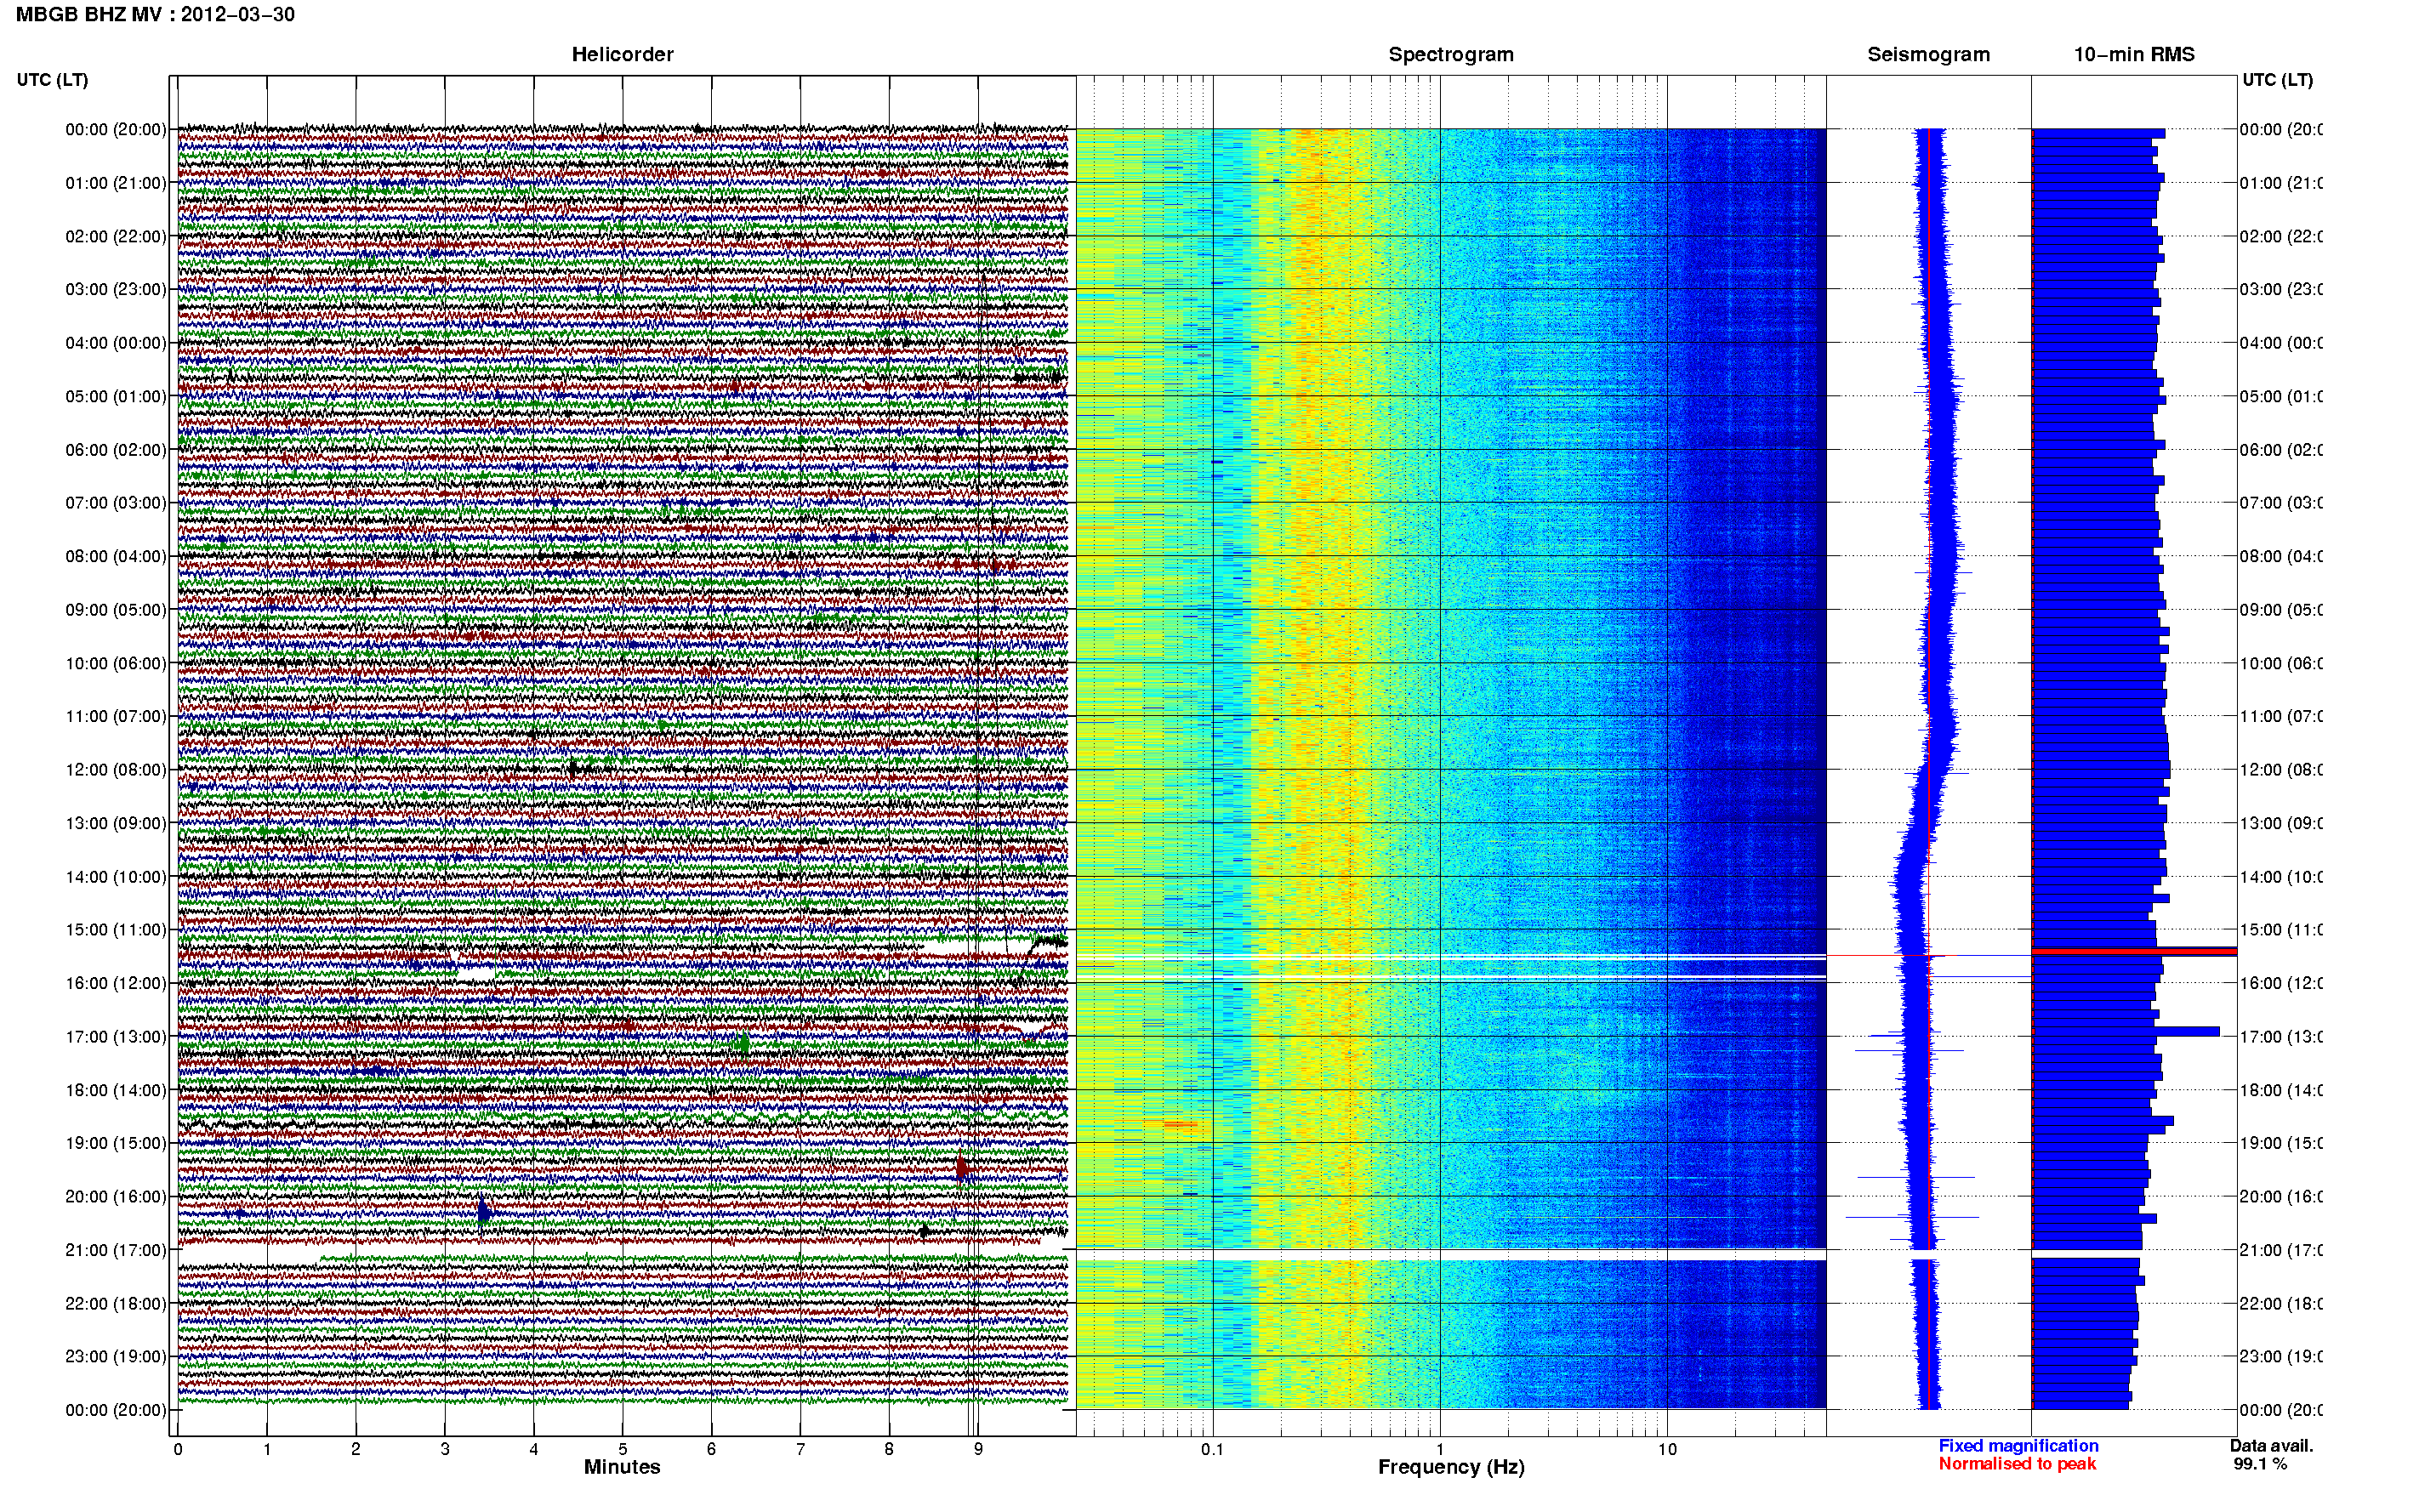This screenshot has height=1512, width=2419.
Task: Click the "7" tick on the Minutes axis
Action: point(800,1449)
